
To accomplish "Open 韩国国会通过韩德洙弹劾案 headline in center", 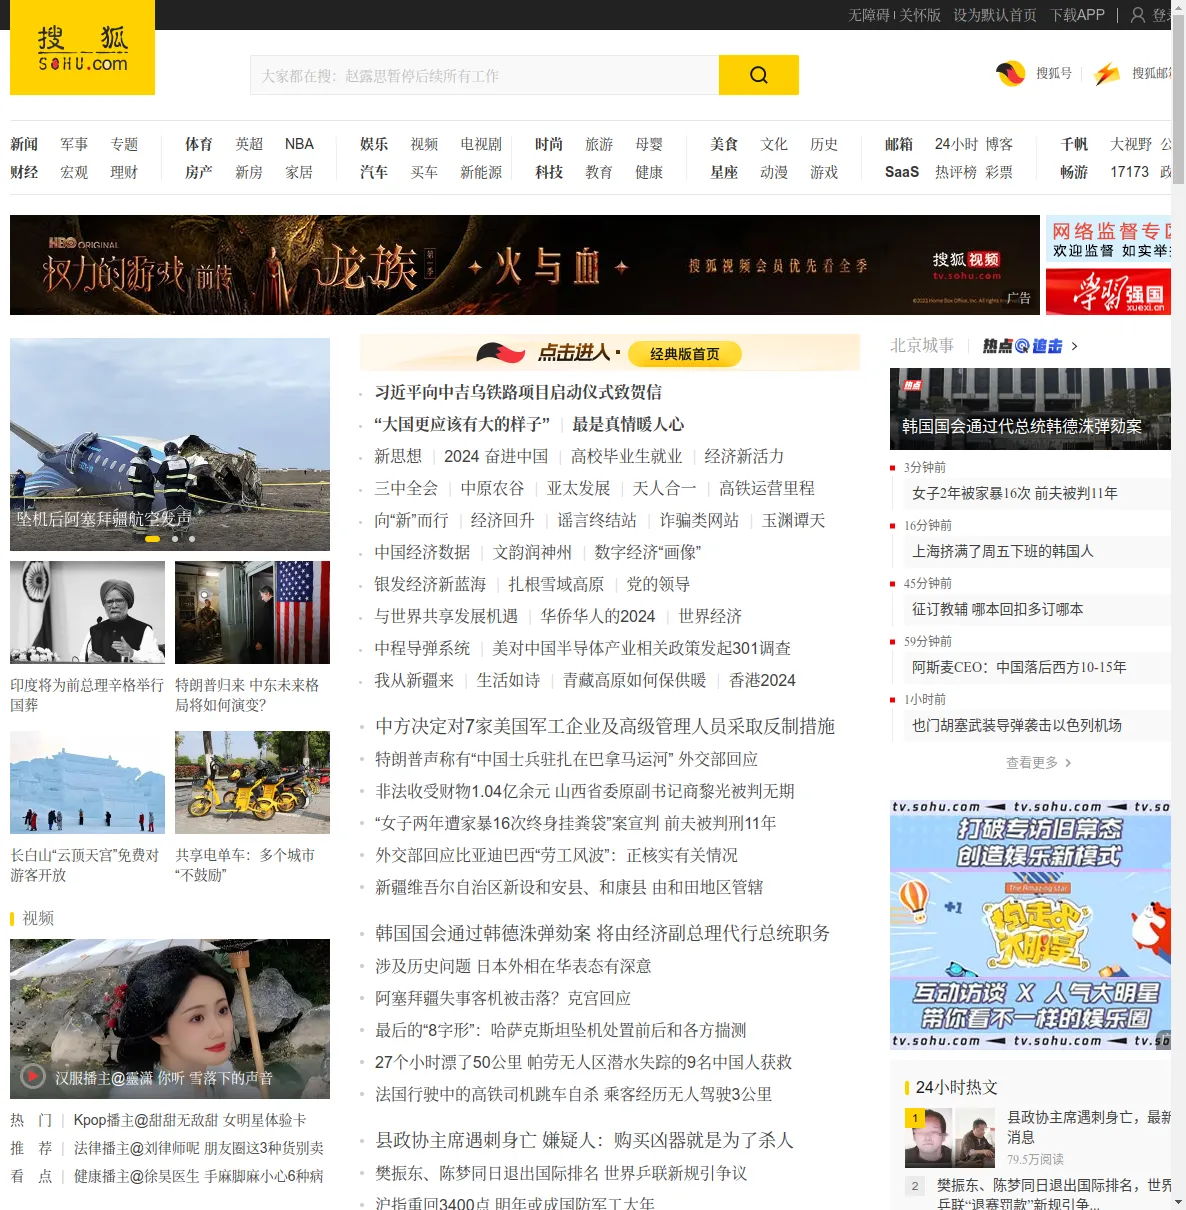I will point(603,933).
